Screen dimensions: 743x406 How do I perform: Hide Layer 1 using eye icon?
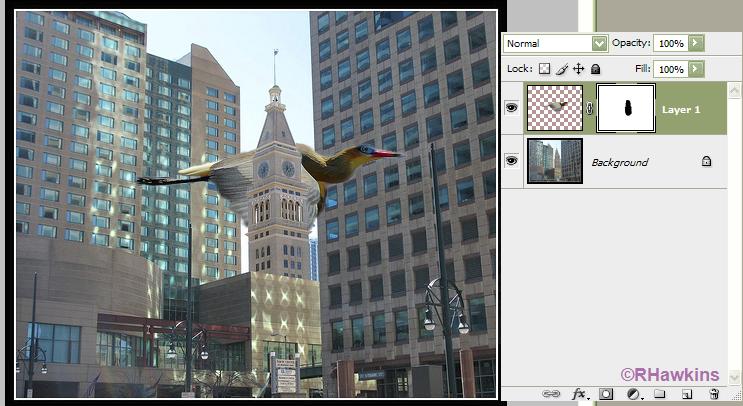click(x=512, y=108)
